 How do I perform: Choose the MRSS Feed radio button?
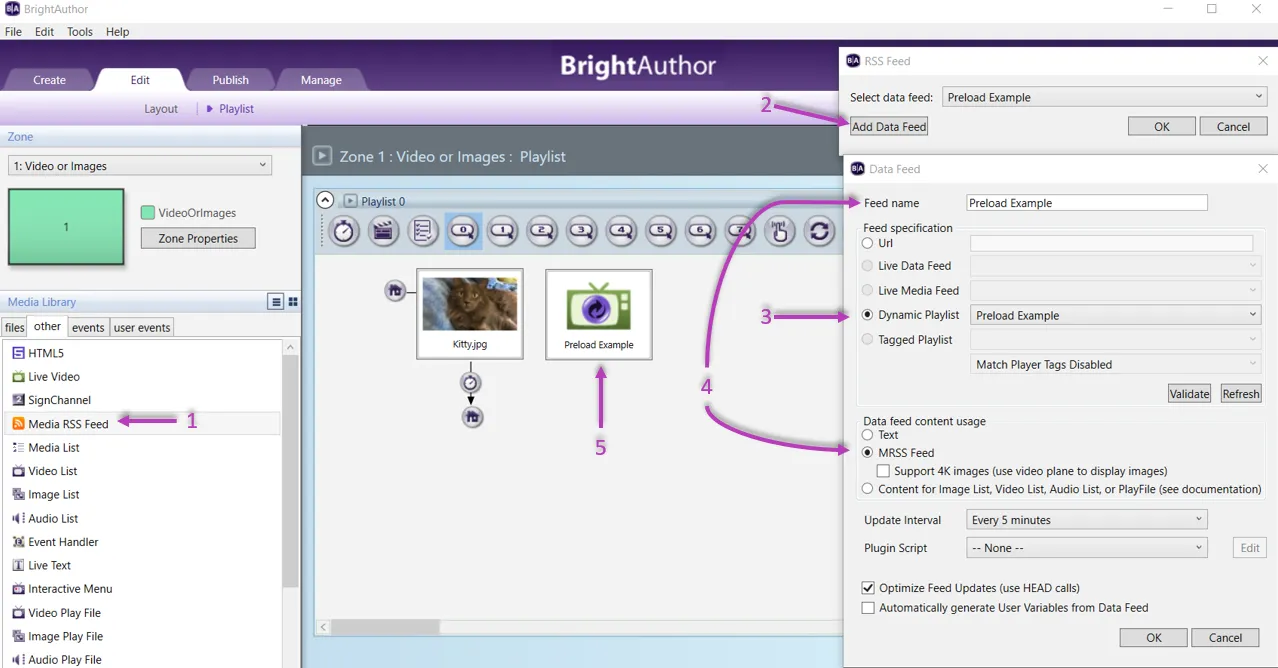point(868,453)
